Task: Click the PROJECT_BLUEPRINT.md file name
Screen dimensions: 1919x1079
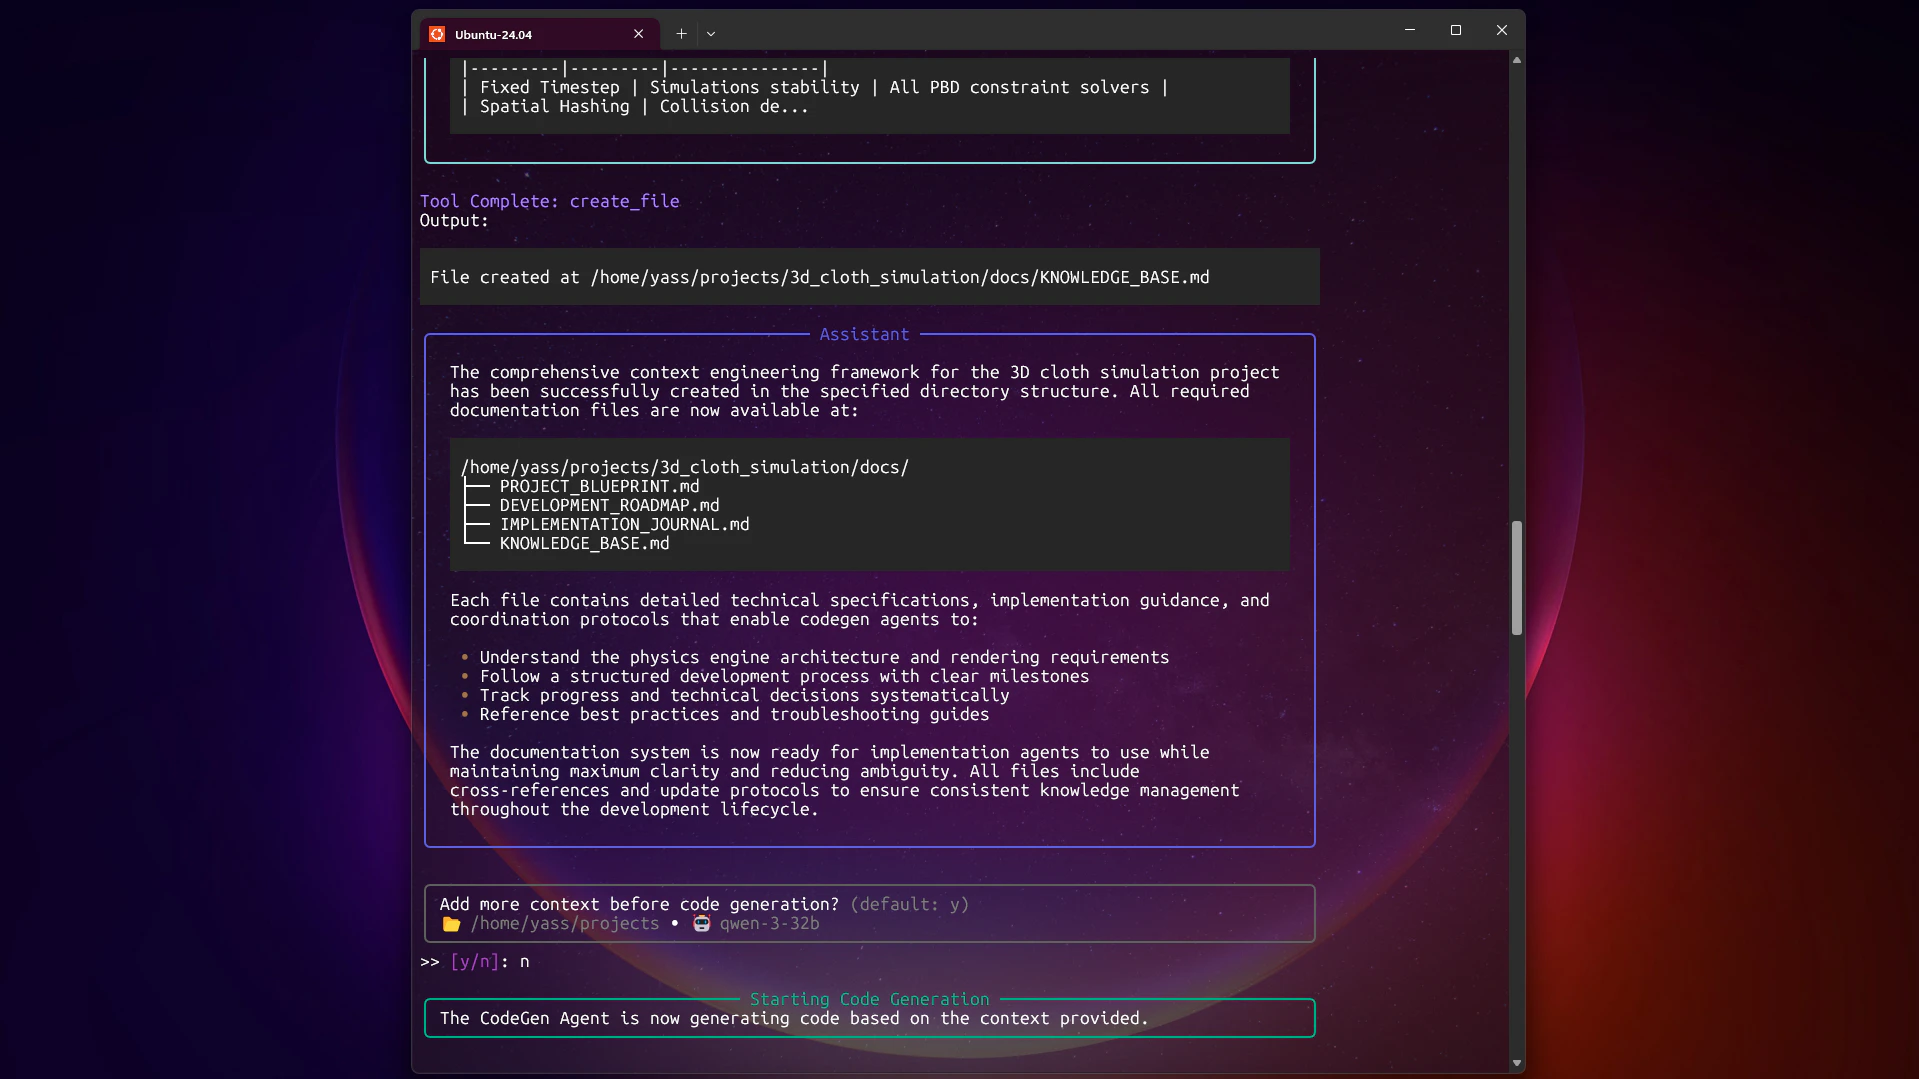Action: point(599,487)
